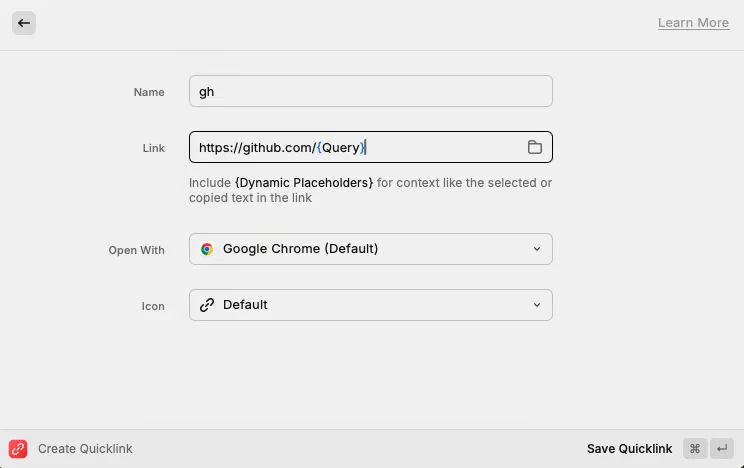Click the Create Quicklink title text
This screenshot has width=744, height=468.
click(85, 449)
